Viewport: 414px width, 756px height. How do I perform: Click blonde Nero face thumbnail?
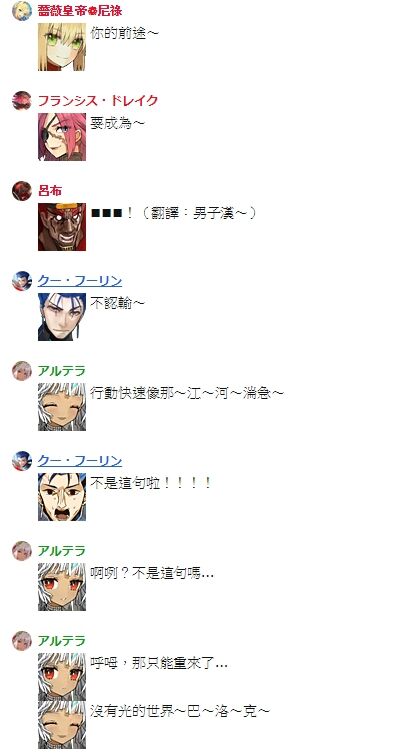[x=62, y=47]
